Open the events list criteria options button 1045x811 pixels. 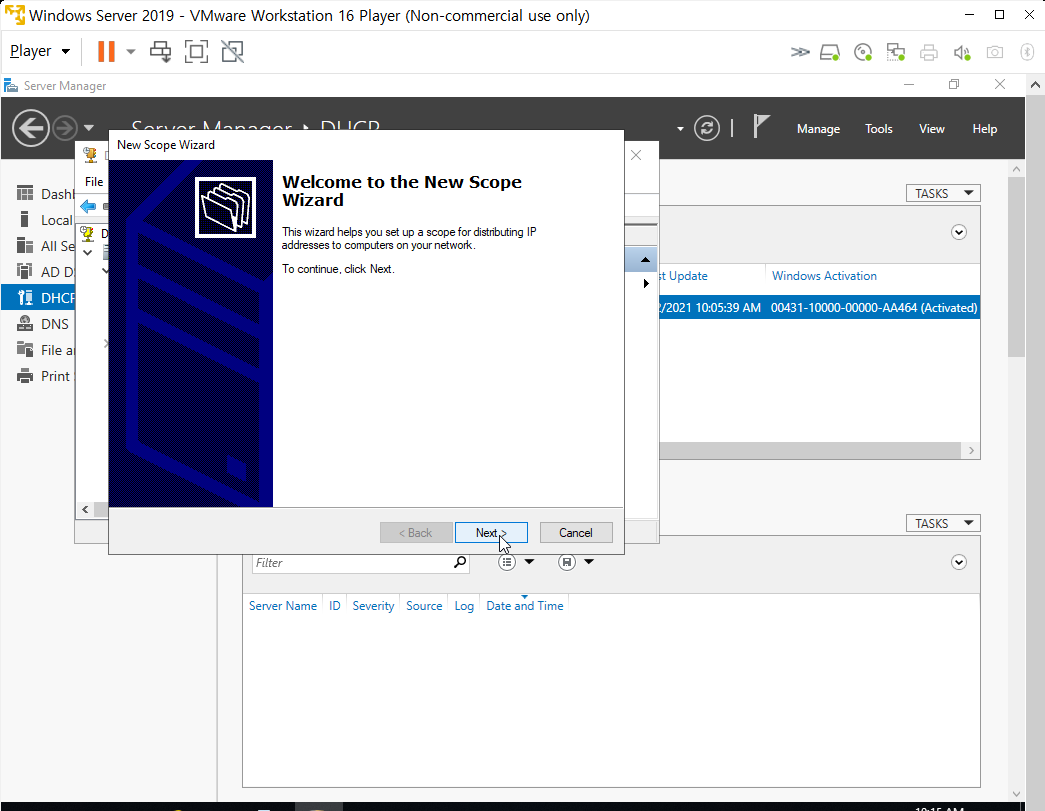(x=507, y=562)
